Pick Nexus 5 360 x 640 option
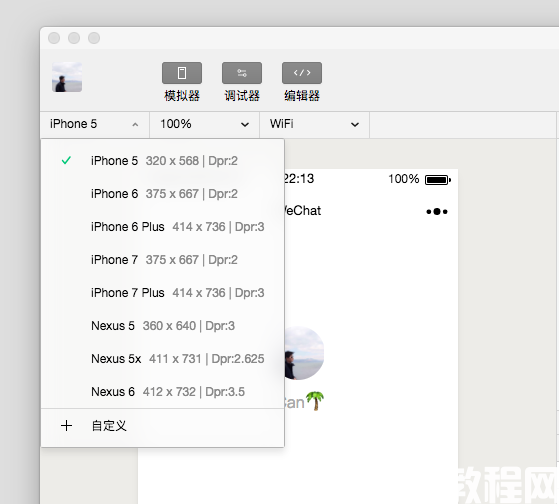This screenshot has width=559, height=504. (163, 326)
